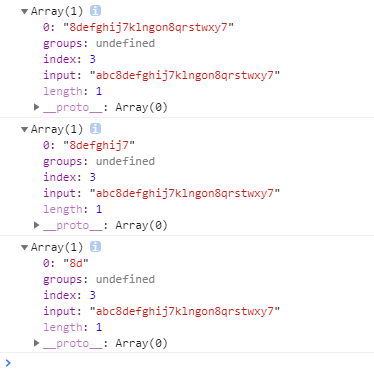
Task: Click info icon beside first Array(1)
Action: pos(95,11)
